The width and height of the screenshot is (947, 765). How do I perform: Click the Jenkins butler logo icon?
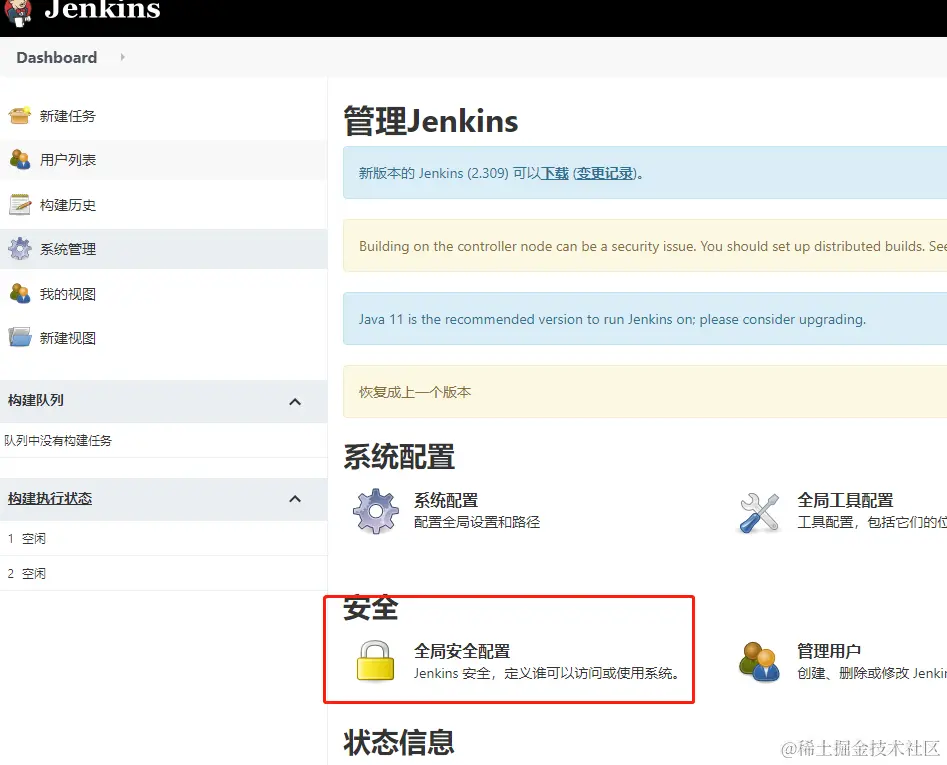(18, 12)
